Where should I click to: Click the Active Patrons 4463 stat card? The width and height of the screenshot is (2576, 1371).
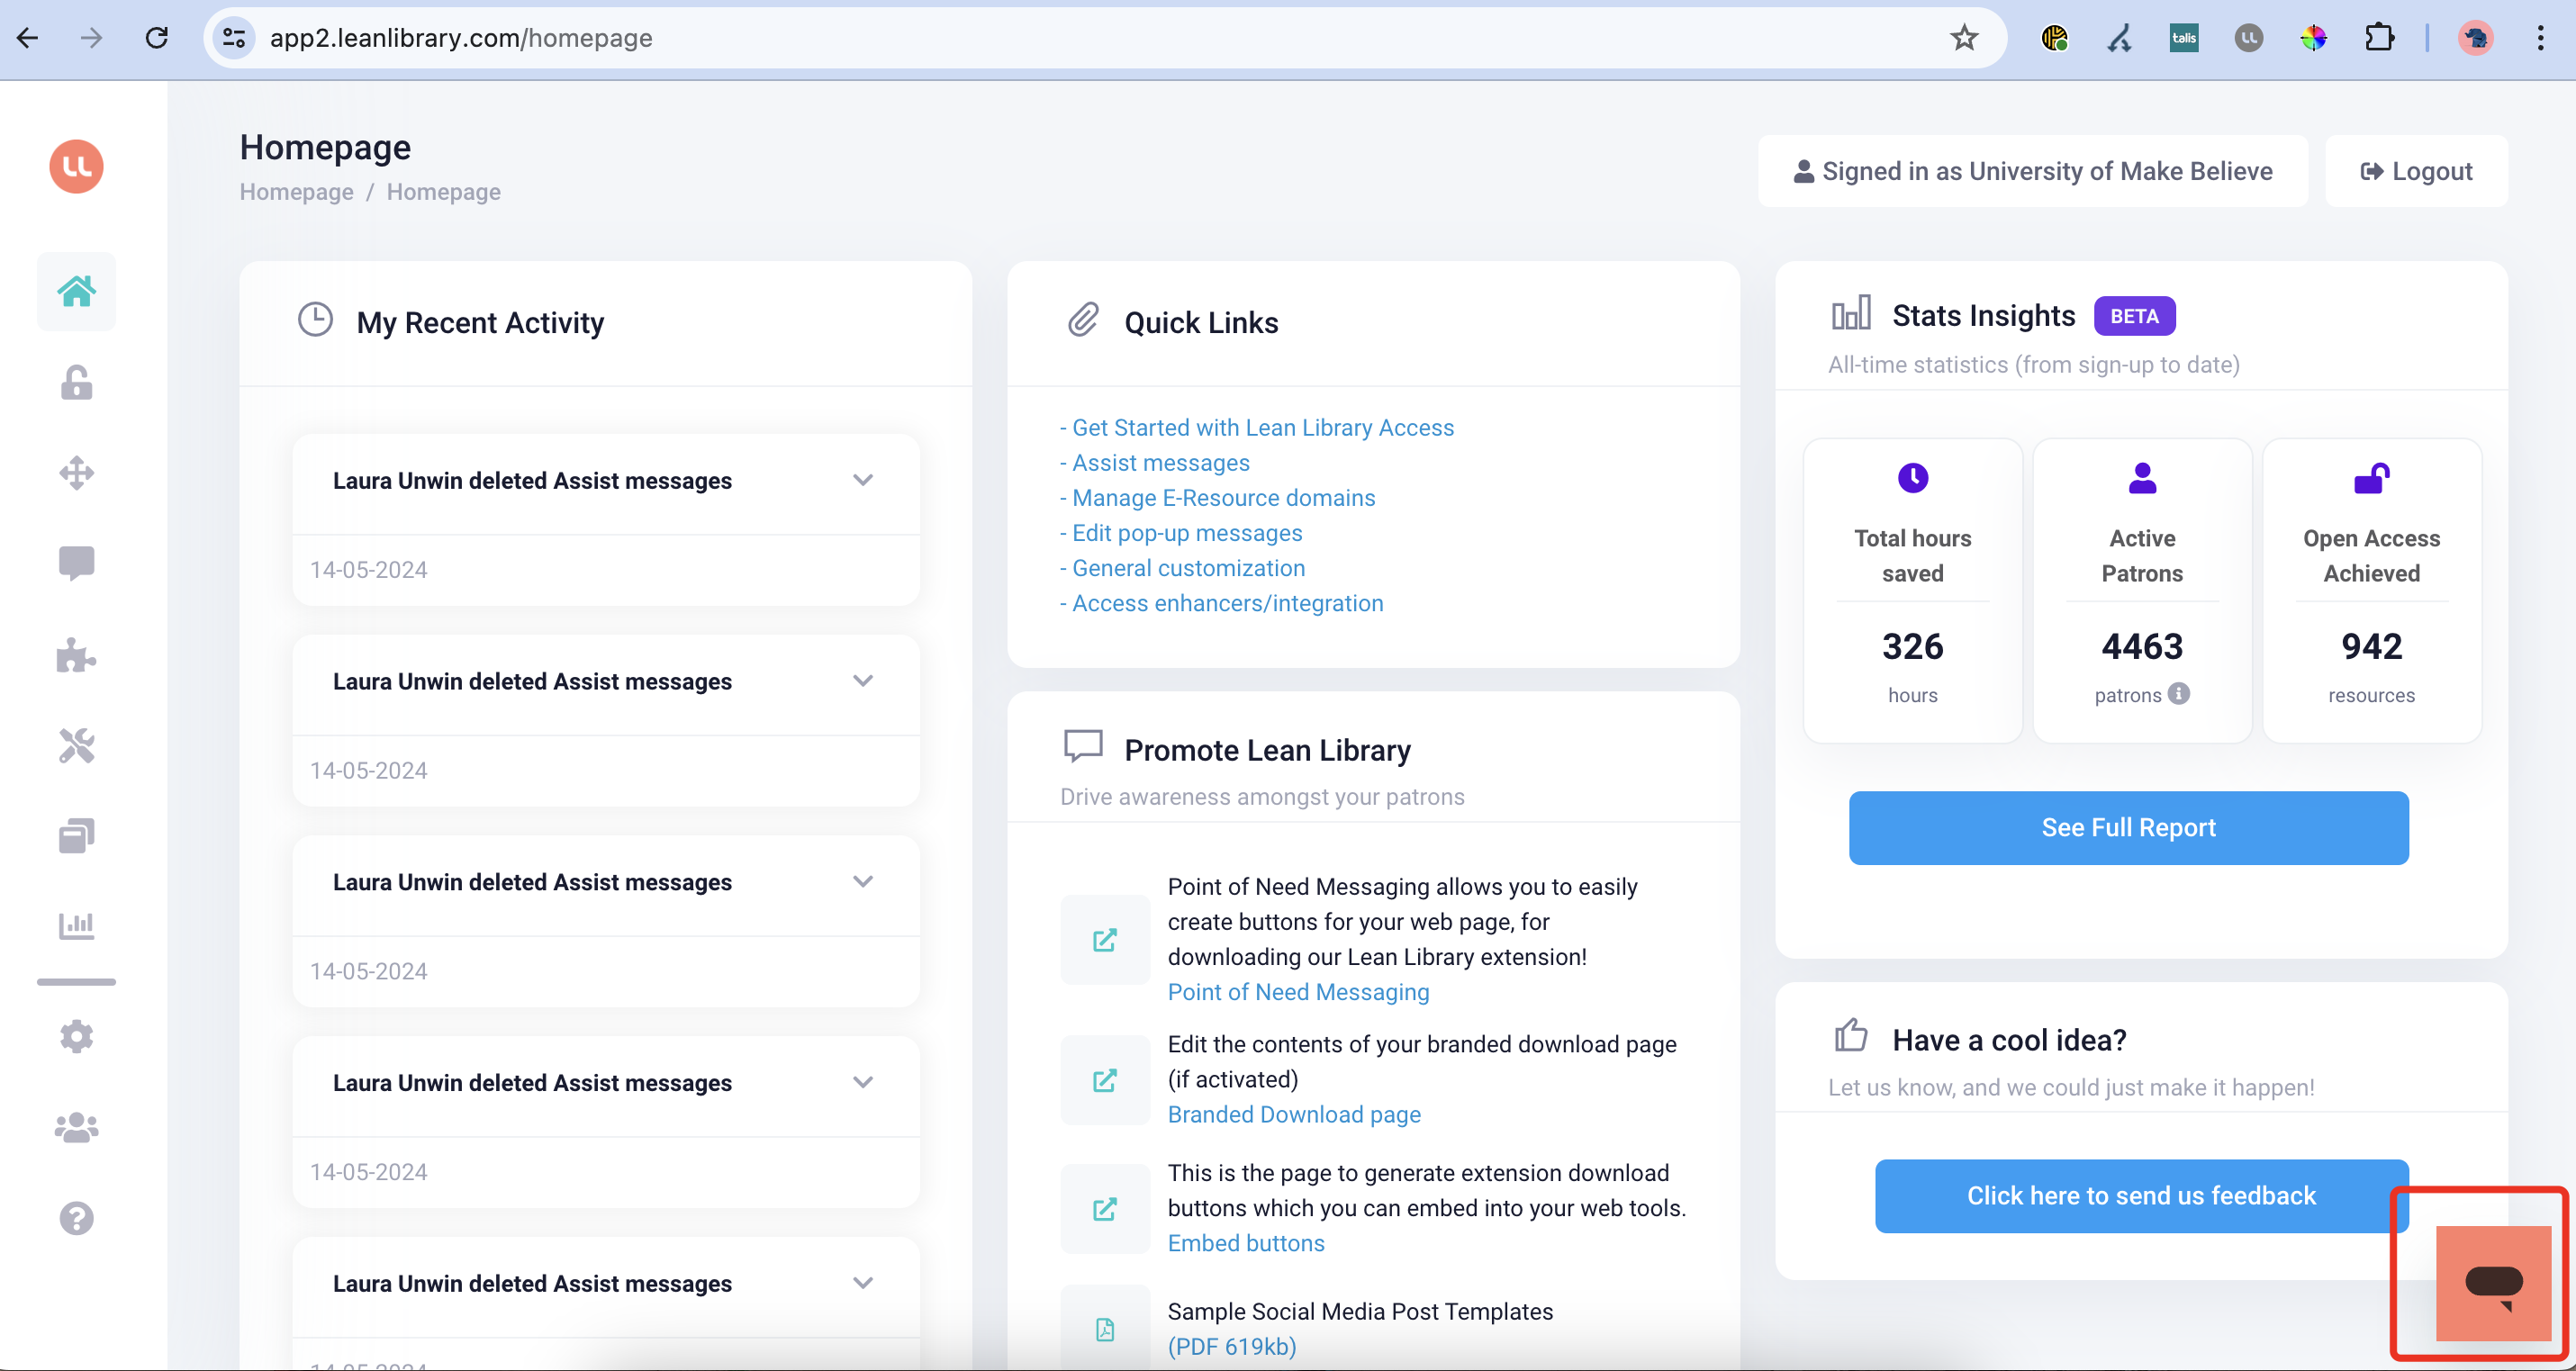pyautogui.click(x=2142, y=590)
